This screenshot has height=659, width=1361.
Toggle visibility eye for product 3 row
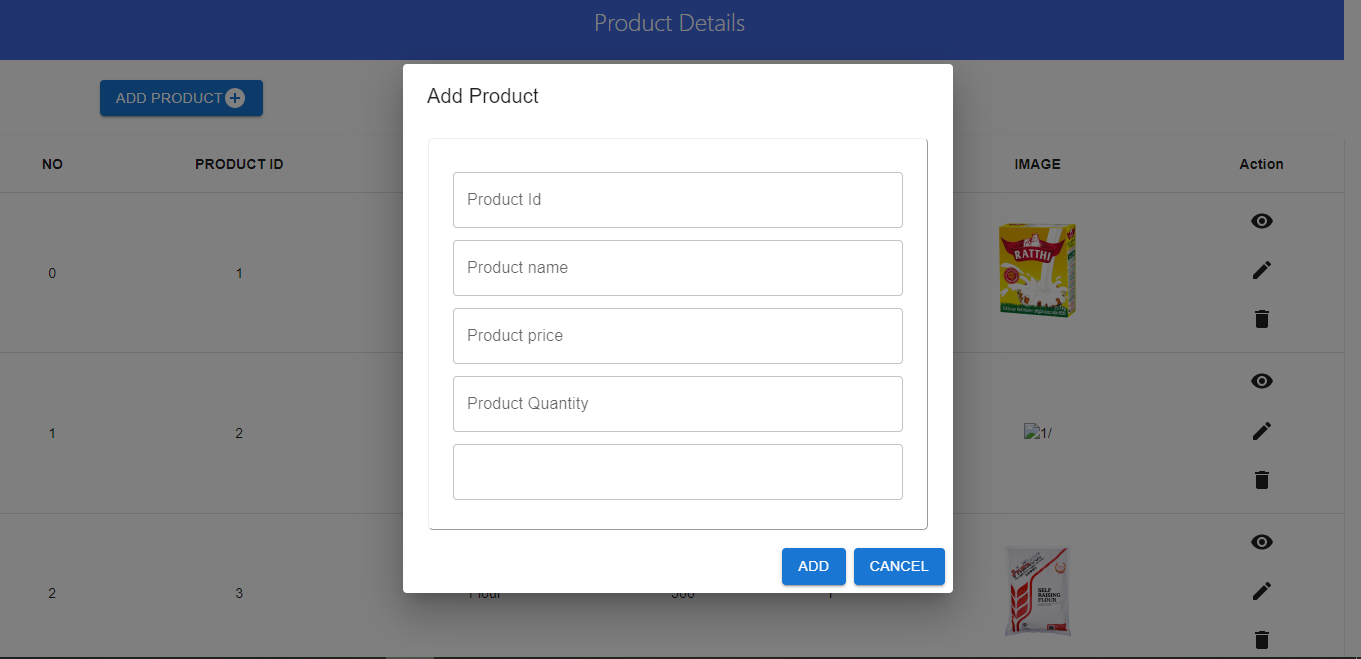click(x=1261, y=541)
